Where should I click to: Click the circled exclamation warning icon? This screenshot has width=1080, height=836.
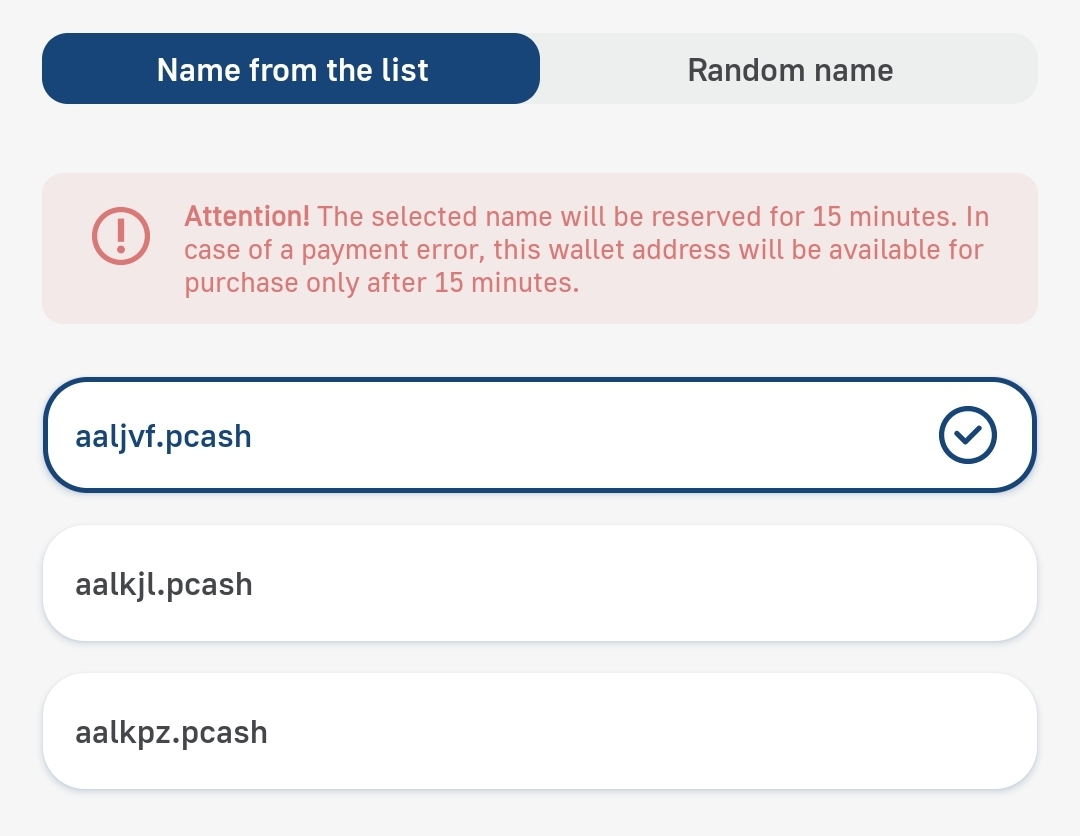point(121,235)
